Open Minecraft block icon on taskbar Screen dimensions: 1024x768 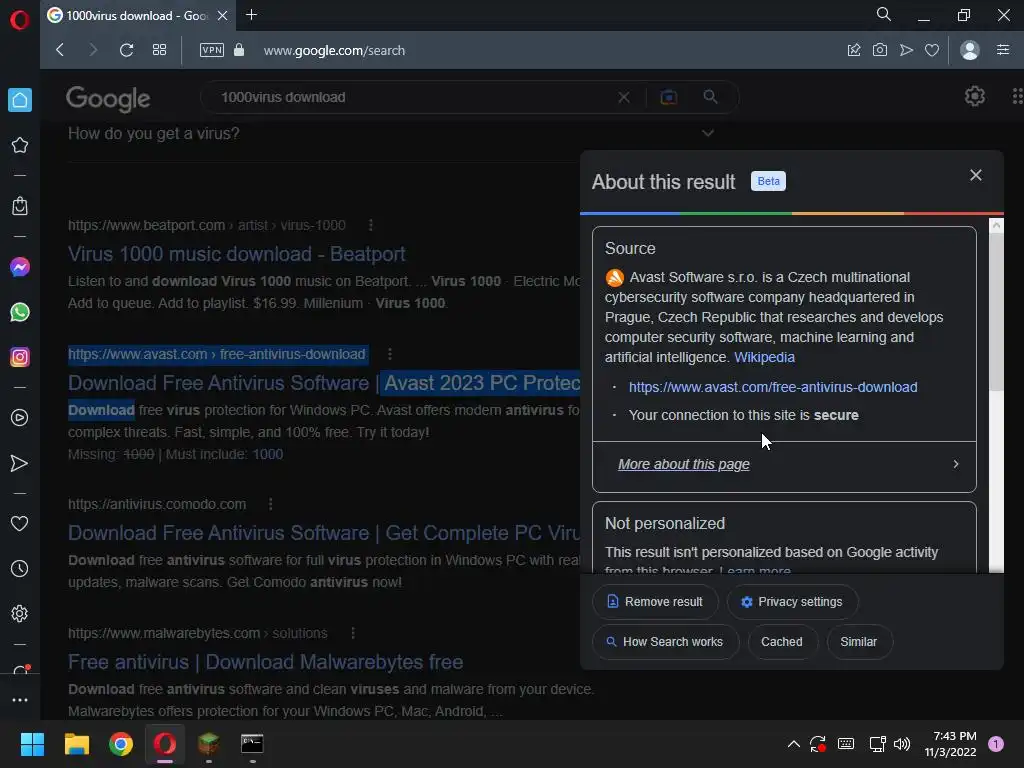208,744
